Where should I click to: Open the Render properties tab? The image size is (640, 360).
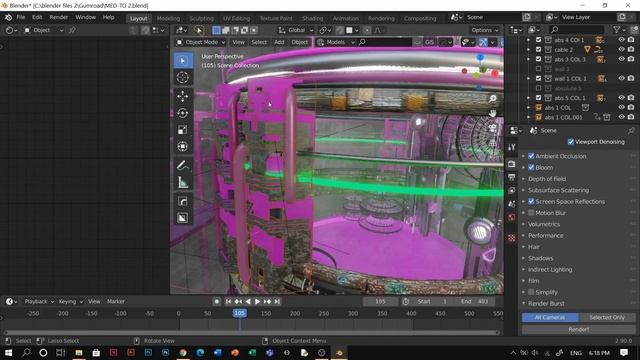[x=511, y=164]
